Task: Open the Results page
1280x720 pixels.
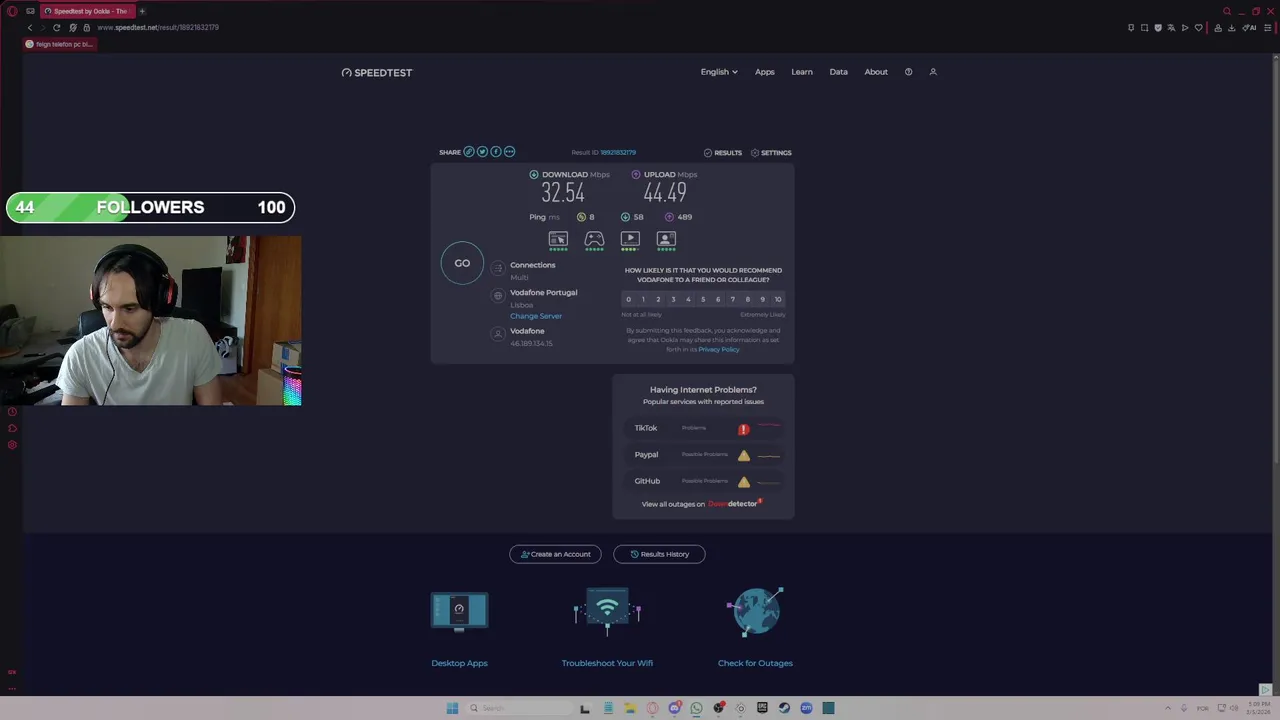Action: tap(723, 153)
